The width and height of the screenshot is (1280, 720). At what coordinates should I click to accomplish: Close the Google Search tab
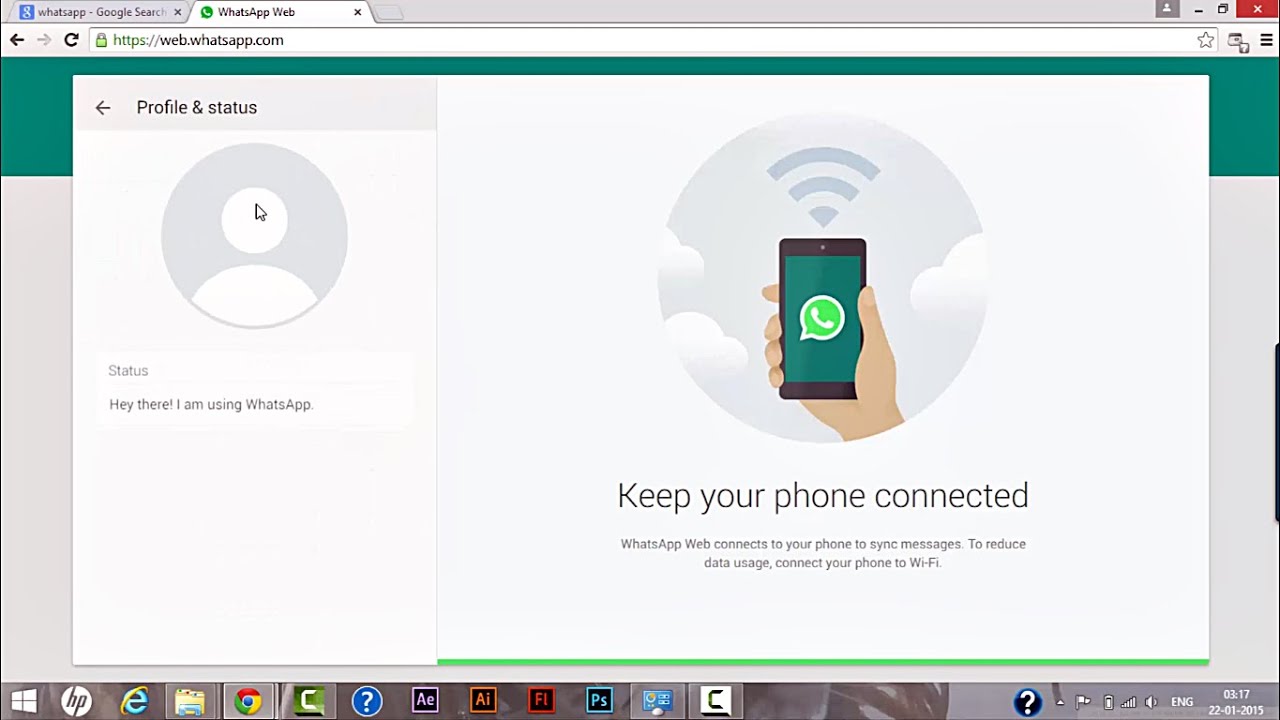[x=178, y=12]
